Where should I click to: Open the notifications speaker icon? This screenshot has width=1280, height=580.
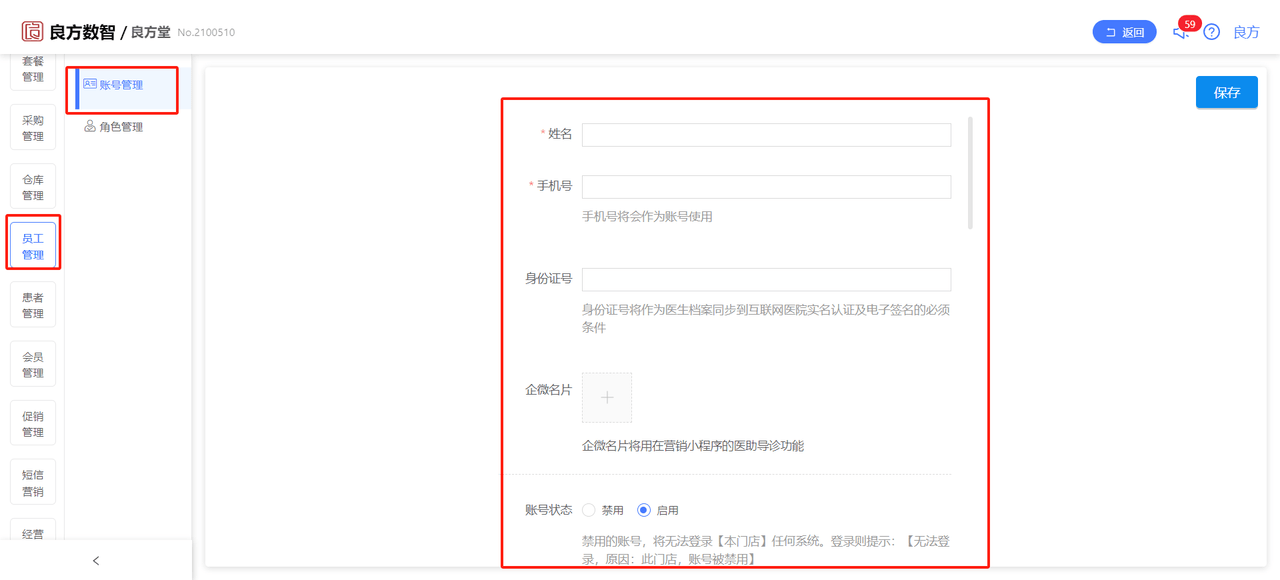point(1181,32)
